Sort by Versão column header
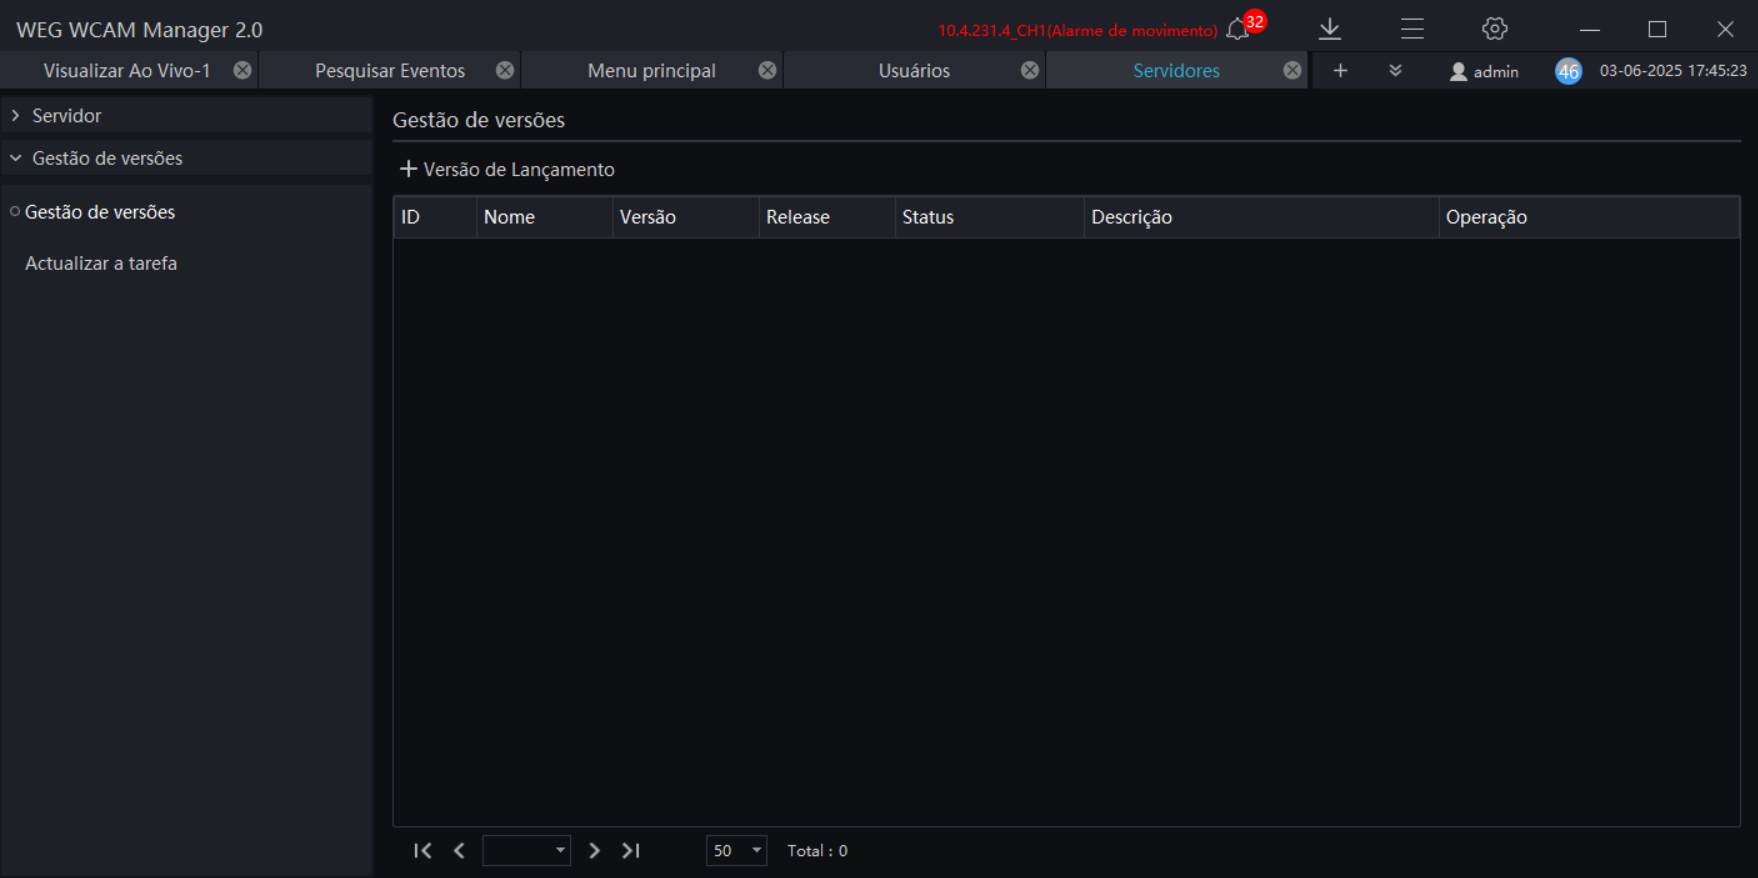 click(685, 217)
